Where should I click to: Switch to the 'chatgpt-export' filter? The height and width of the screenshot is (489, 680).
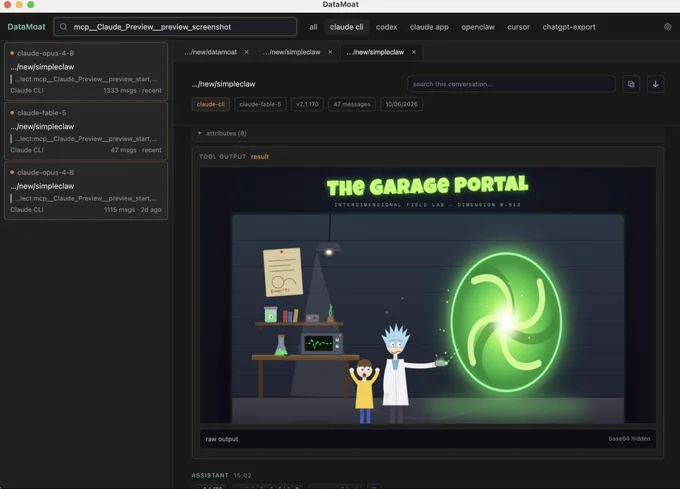click(569, 27)
